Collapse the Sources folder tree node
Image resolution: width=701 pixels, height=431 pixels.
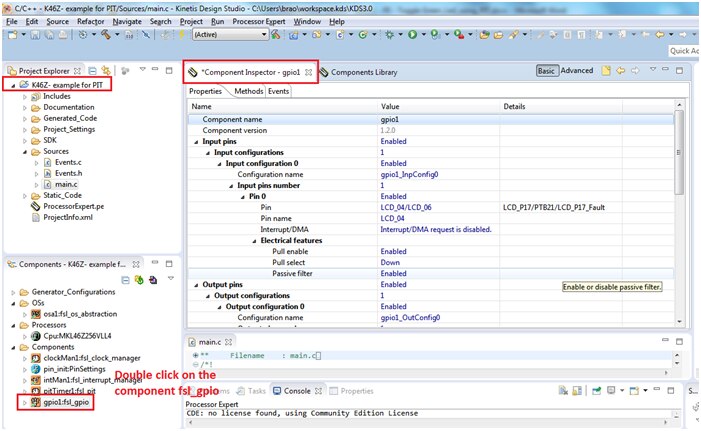(x=25, y=151)
